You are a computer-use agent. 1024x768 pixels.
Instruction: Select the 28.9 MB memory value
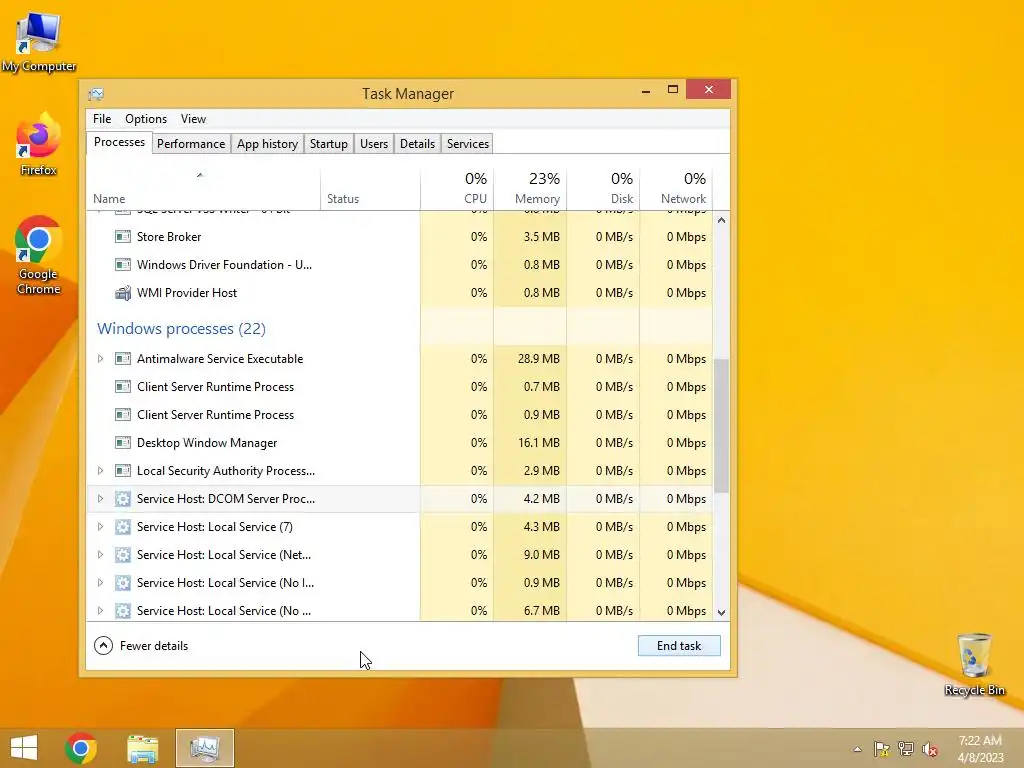(539, 359)
